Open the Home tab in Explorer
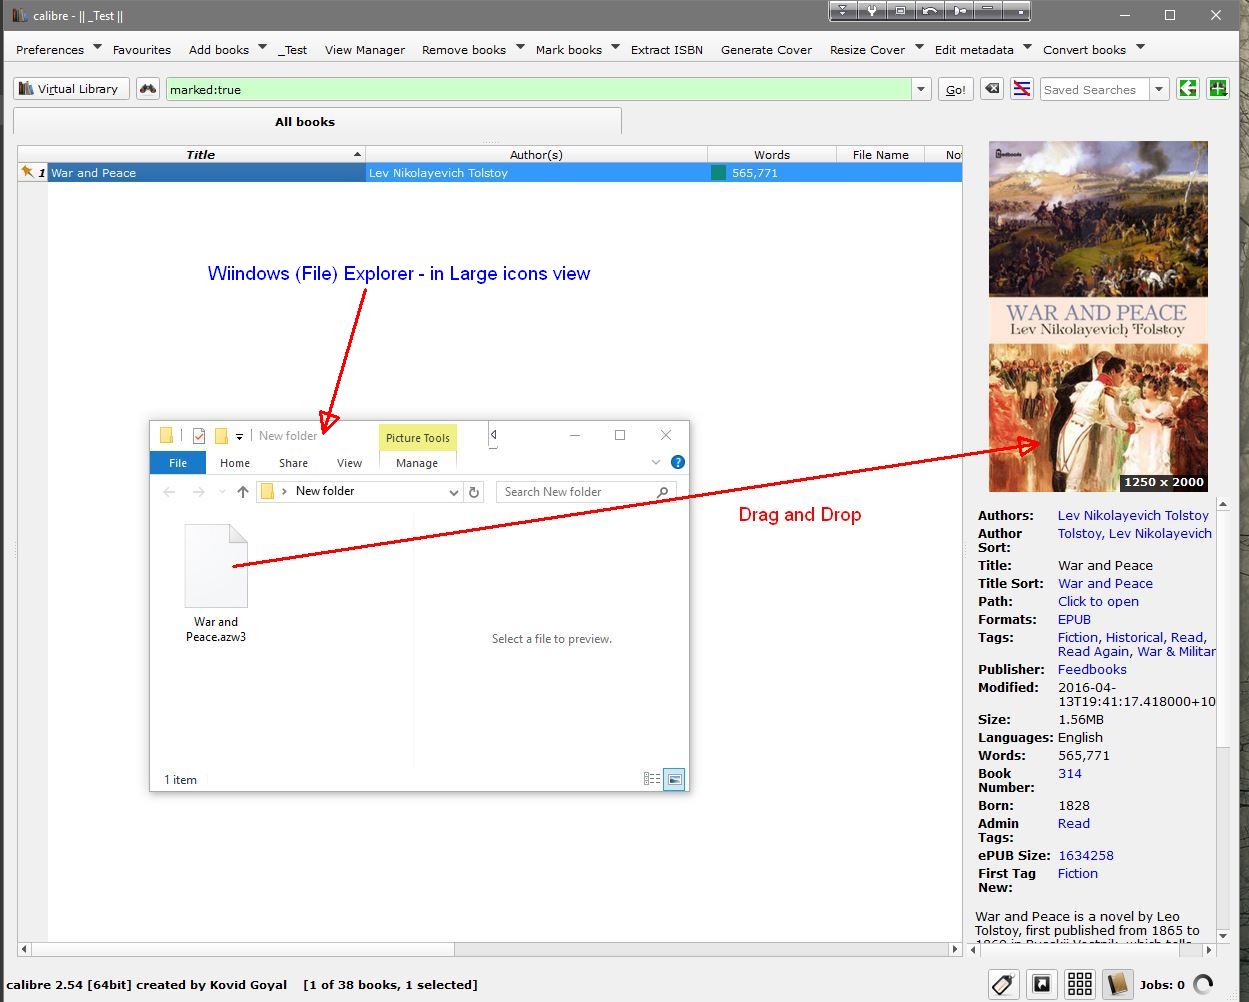This screenshot has width=1249, height=1002. [235, 463]
